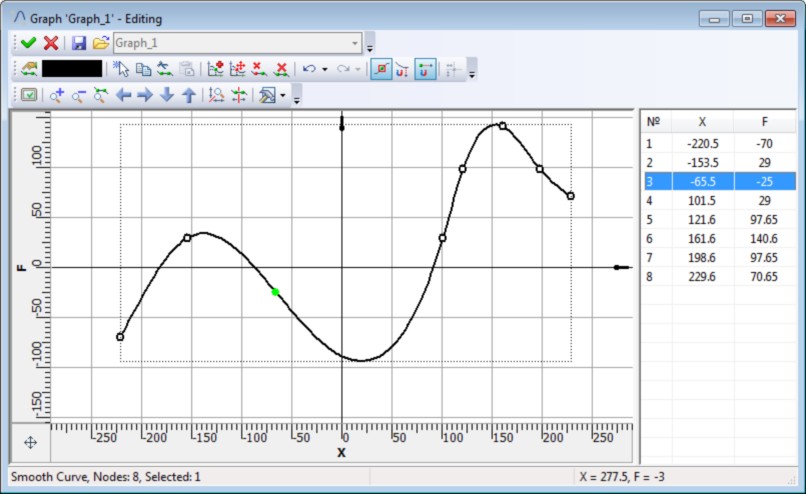Click the blue left arrow pan icon
This screenshot has height=494, width=806.
point(124,96)
